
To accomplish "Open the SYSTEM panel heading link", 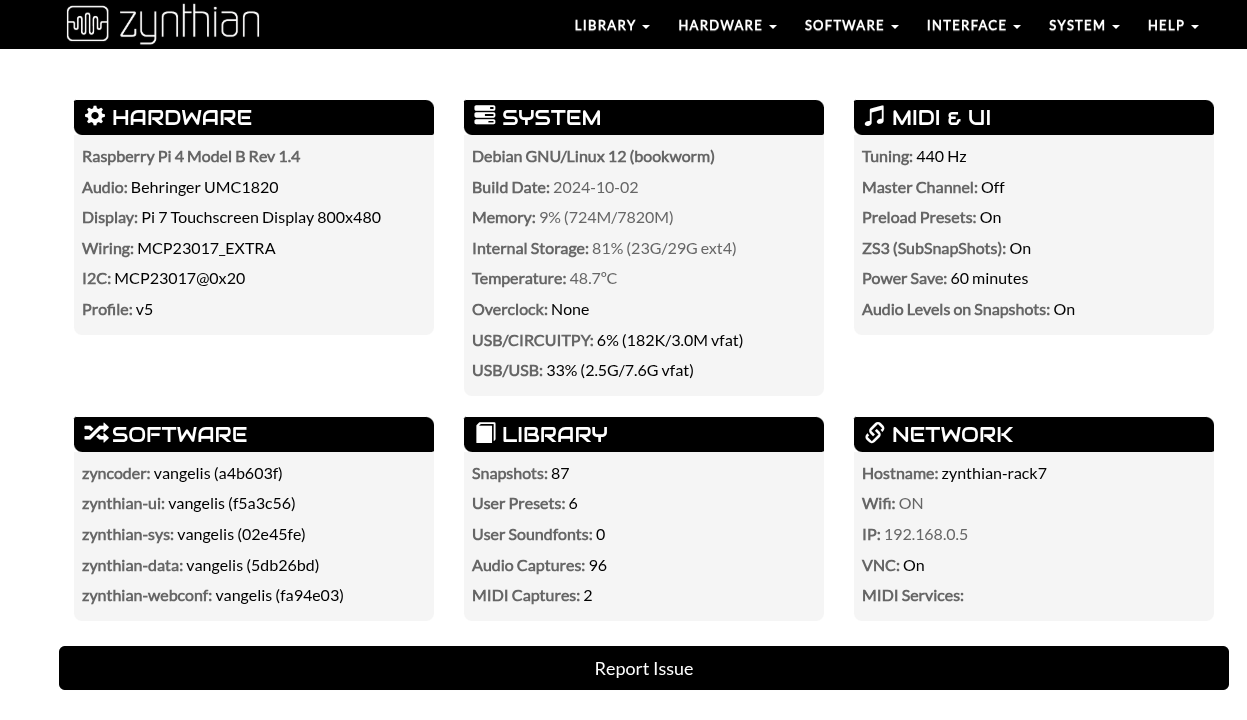I will [551, 117].
